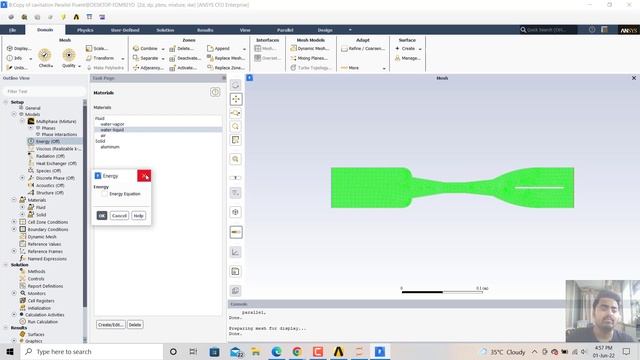Click the zoom magnifier in the viewport toolbar
Viewport: 640px width, 360px height.
[236, 127]
